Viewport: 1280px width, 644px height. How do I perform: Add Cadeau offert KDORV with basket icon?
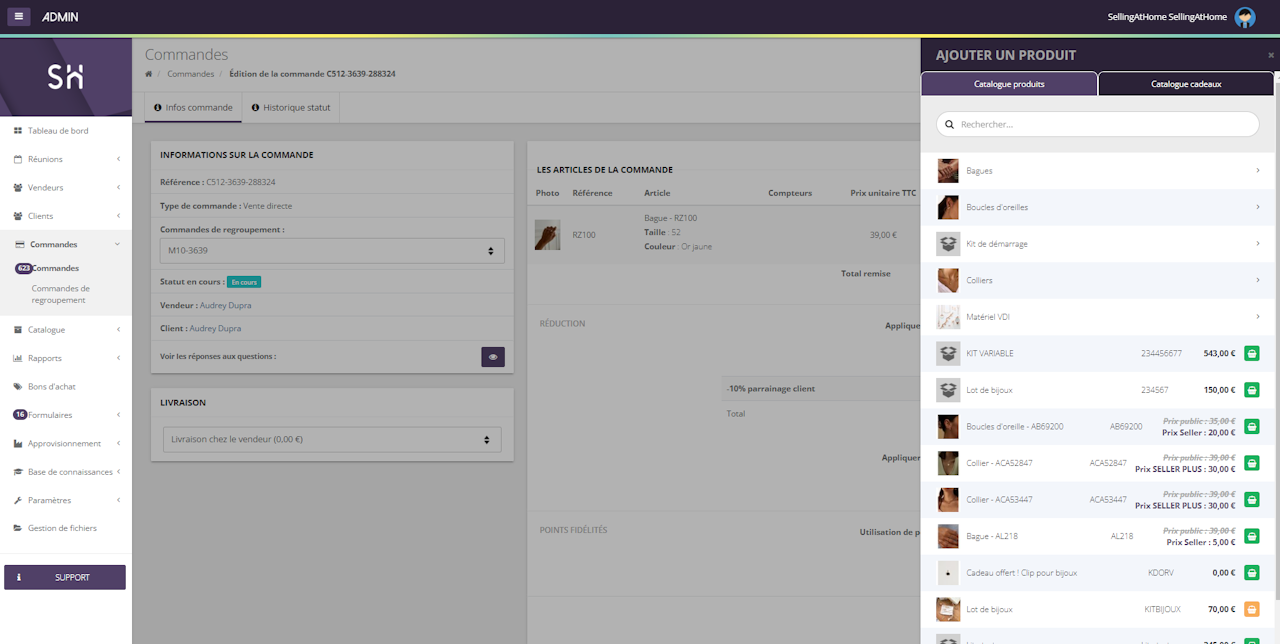pyautogui.click(x=1251, y=573)
